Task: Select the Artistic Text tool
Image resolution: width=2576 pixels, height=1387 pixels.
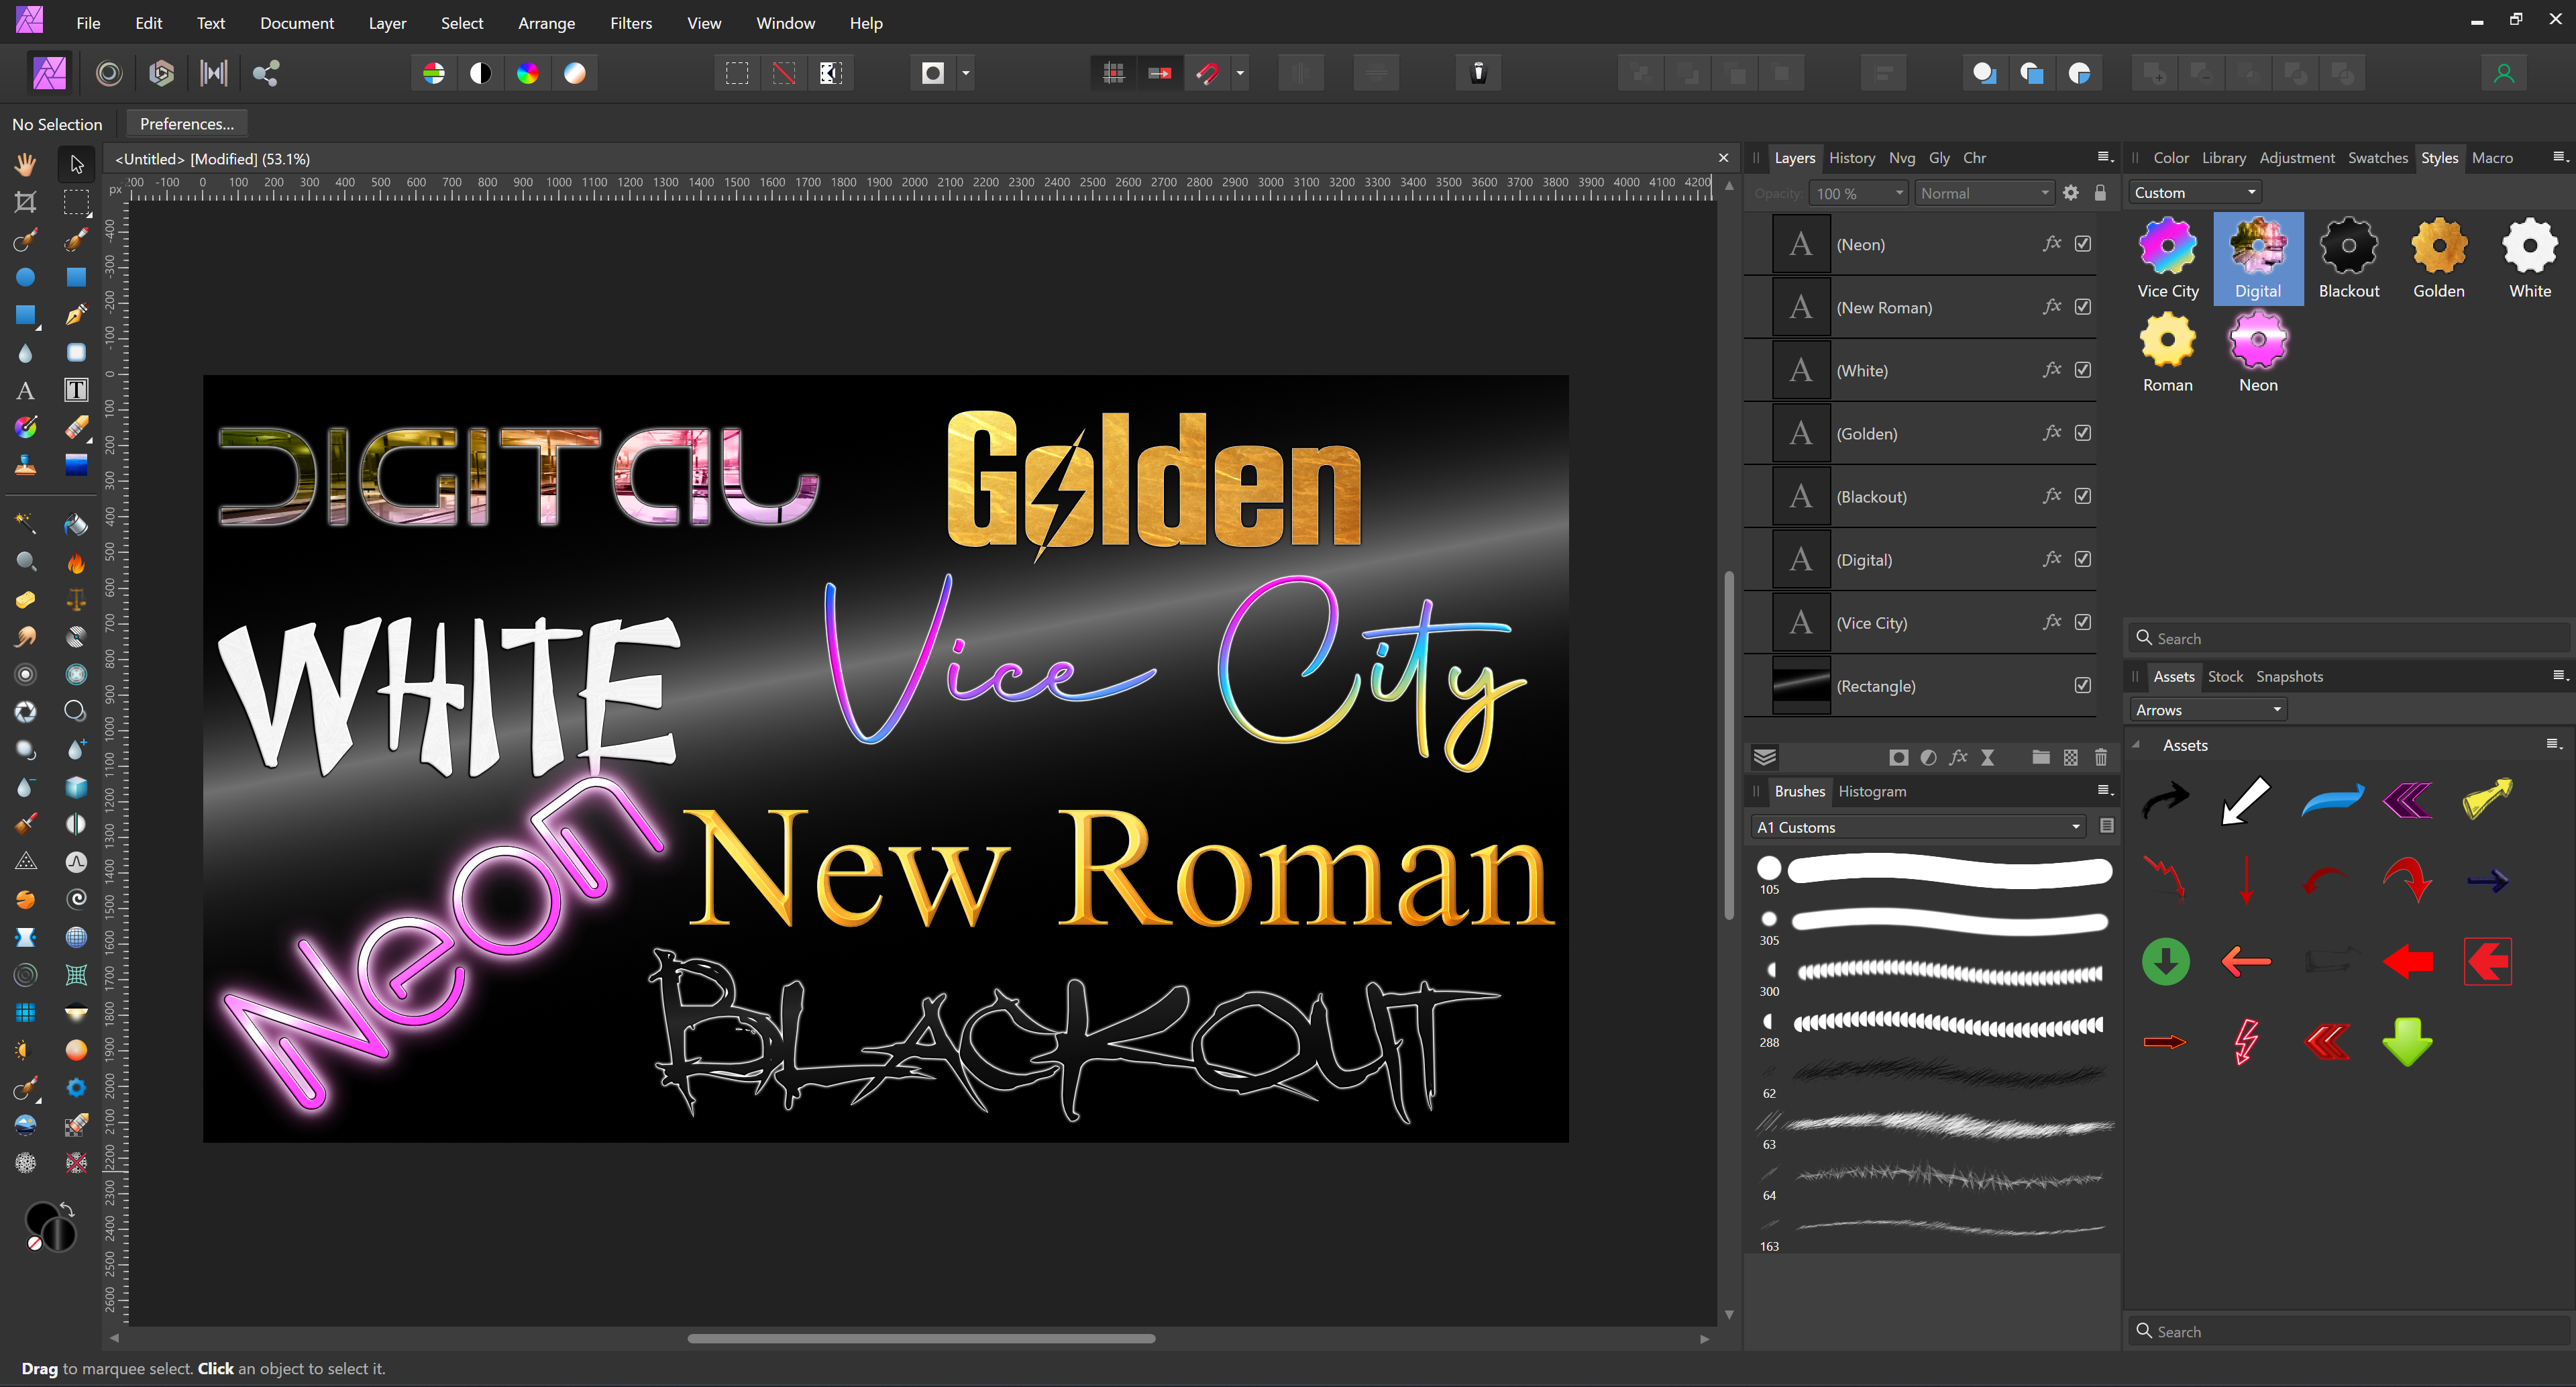Action: click(x=25, y=390)
